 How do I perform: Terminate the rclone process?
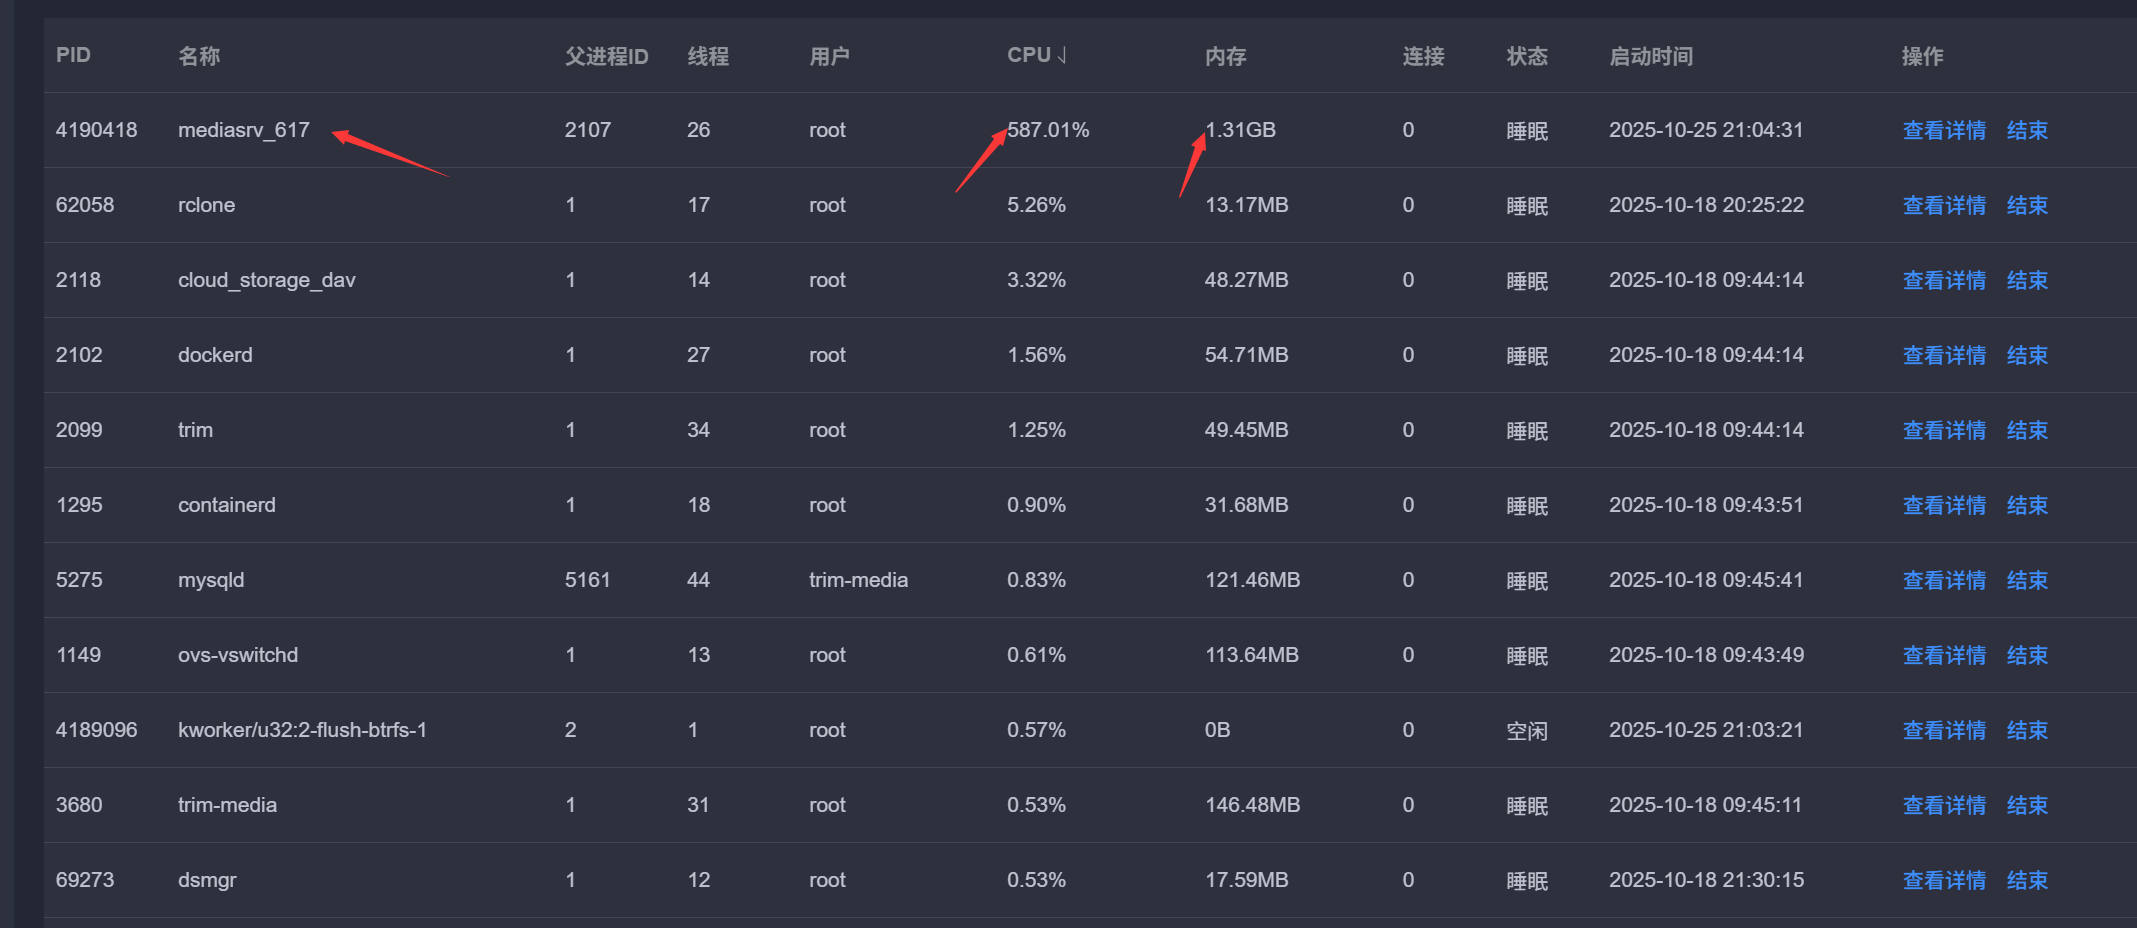pos(2026,206)
